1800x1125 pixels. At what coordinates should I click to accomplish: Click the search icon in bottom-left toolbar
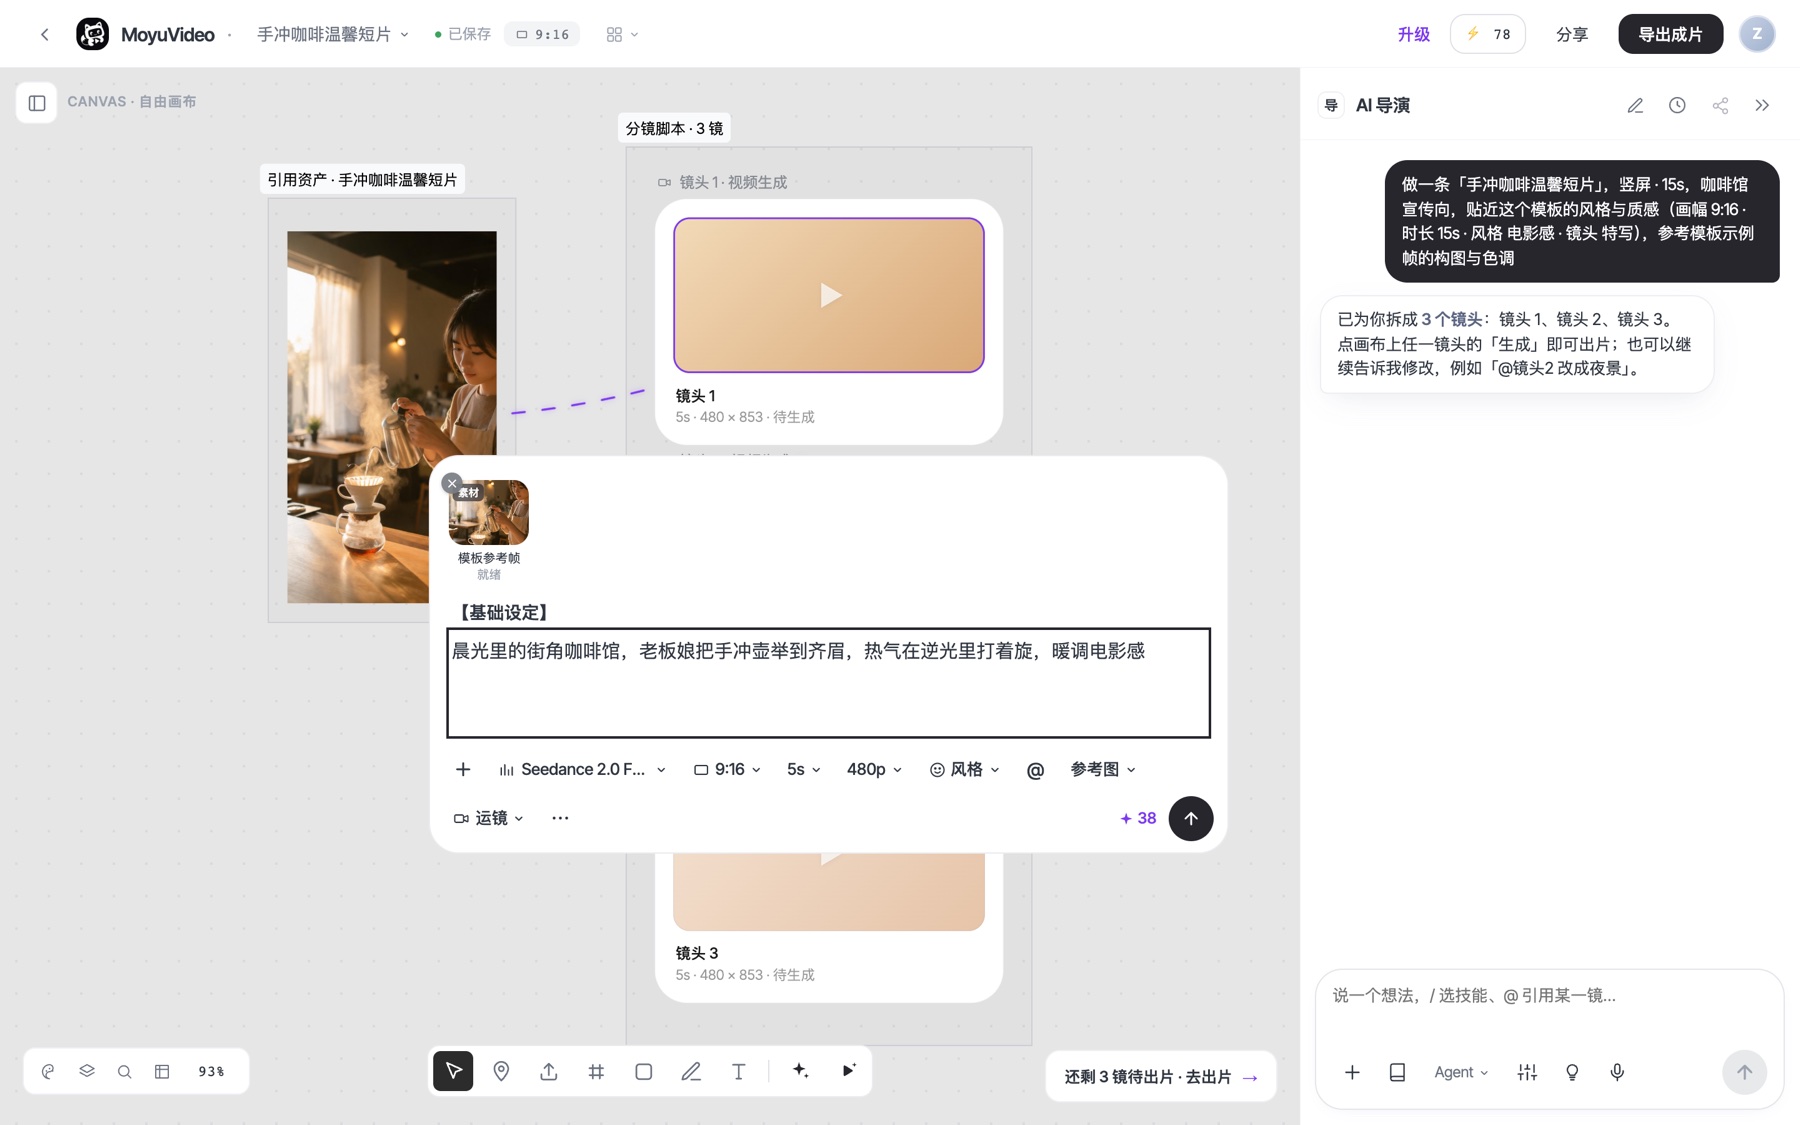point(124,1071)
